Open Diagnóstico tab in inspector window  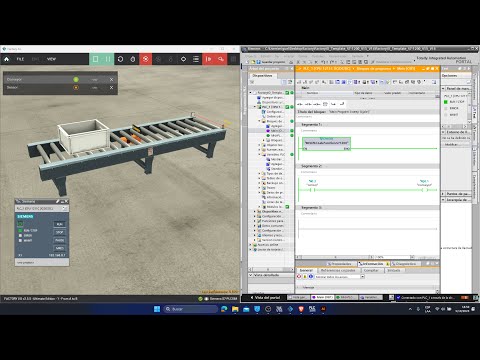(404, 264)
